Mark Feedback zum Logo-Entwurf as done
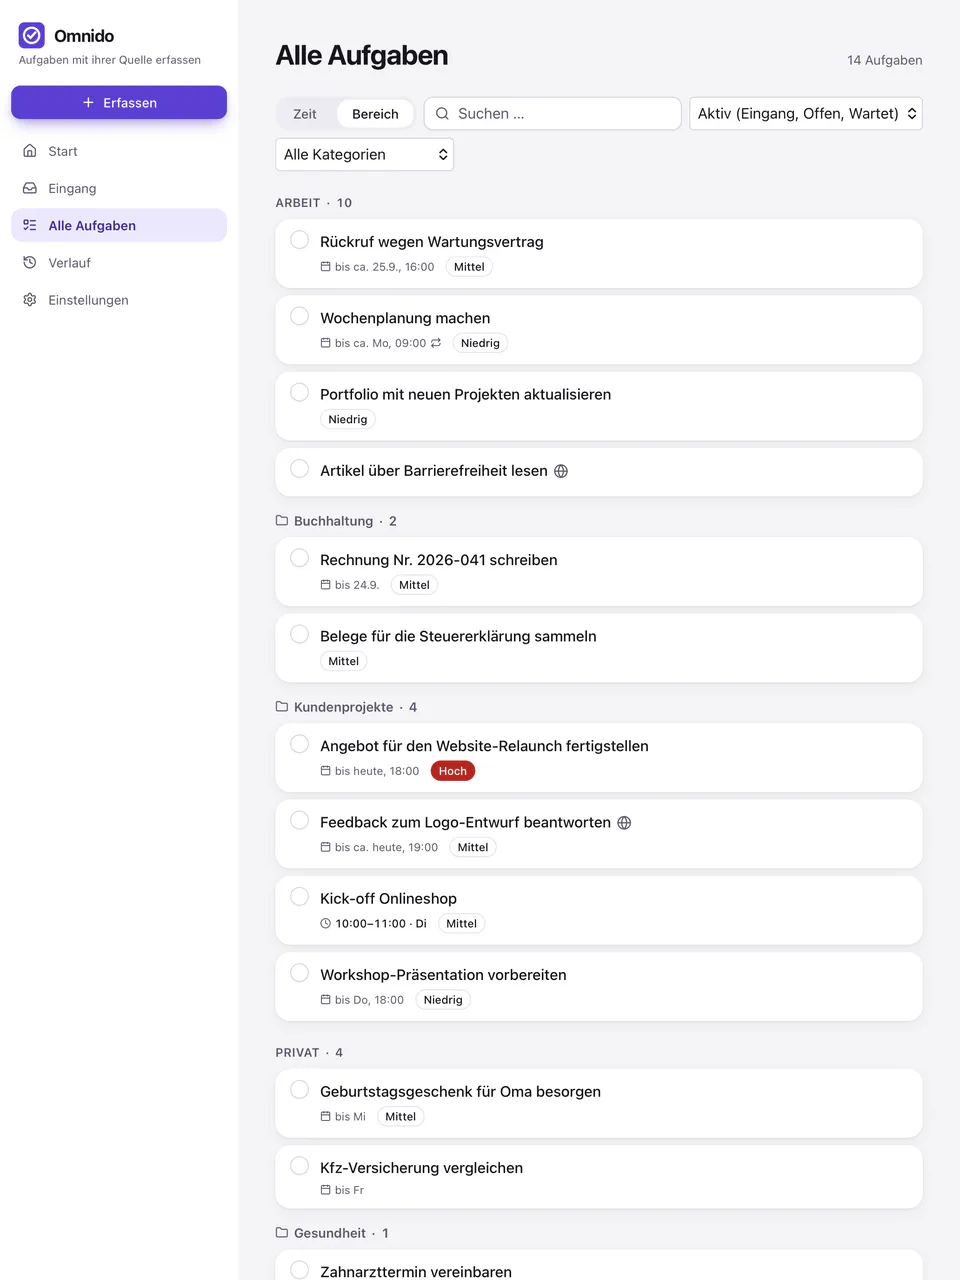 click(299, 820)
